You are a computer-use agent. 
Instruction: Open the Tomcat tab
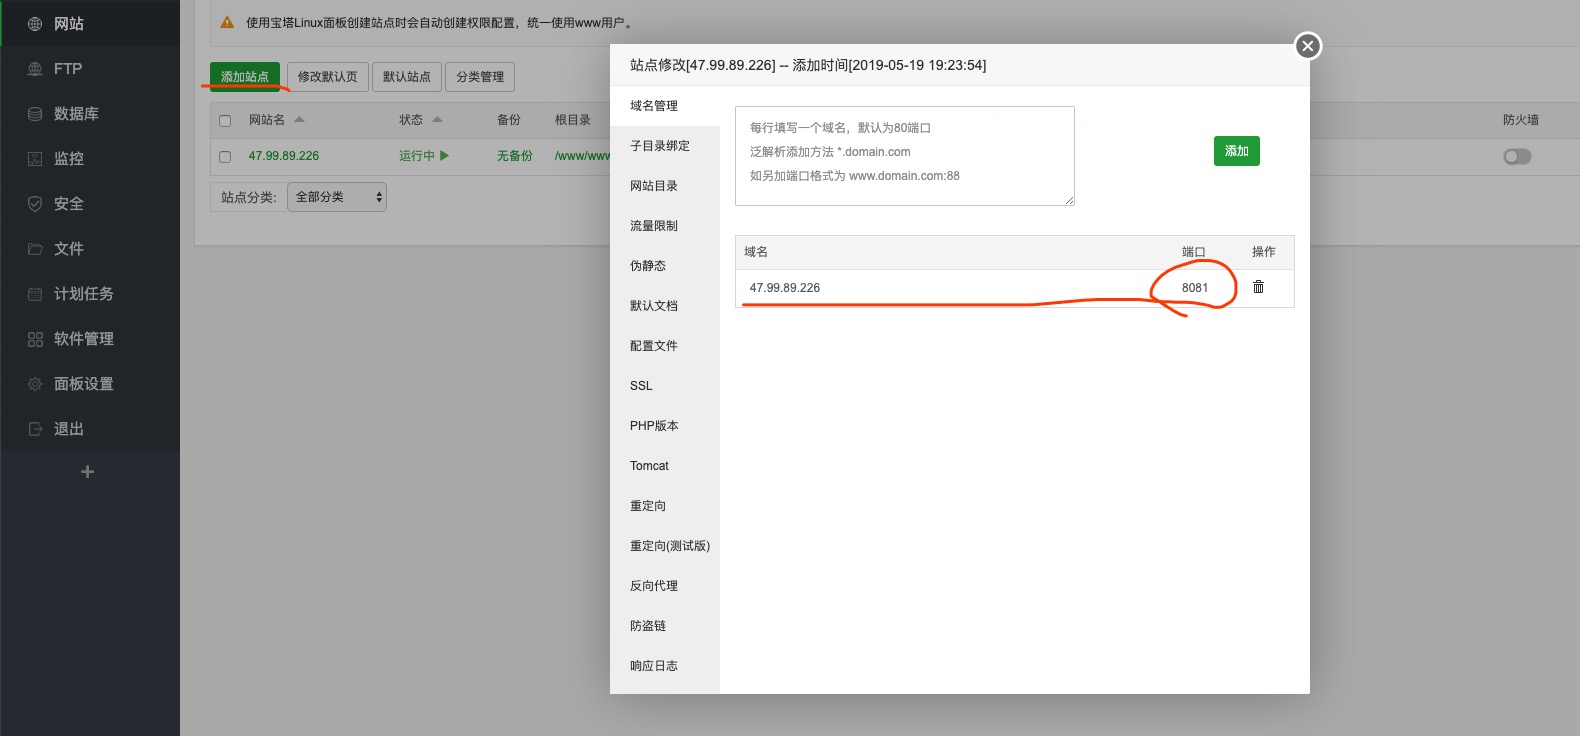point(665,466)
